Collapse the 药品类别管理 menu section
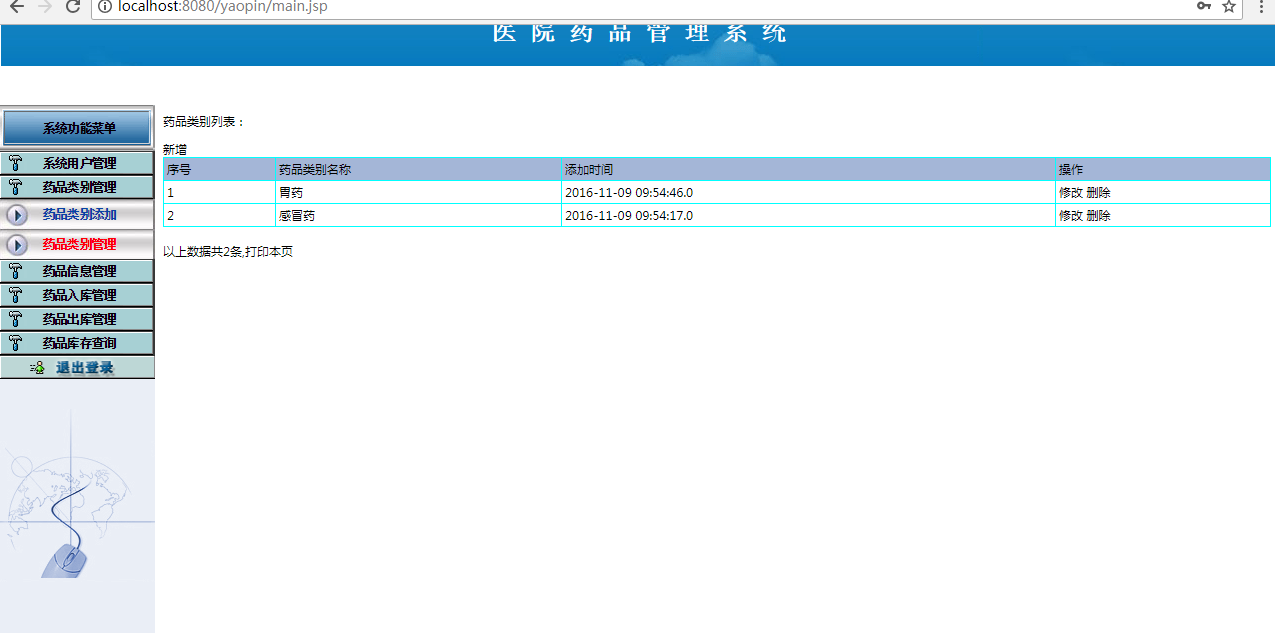This screenshot has height=633, width=1275. (77, 187)
